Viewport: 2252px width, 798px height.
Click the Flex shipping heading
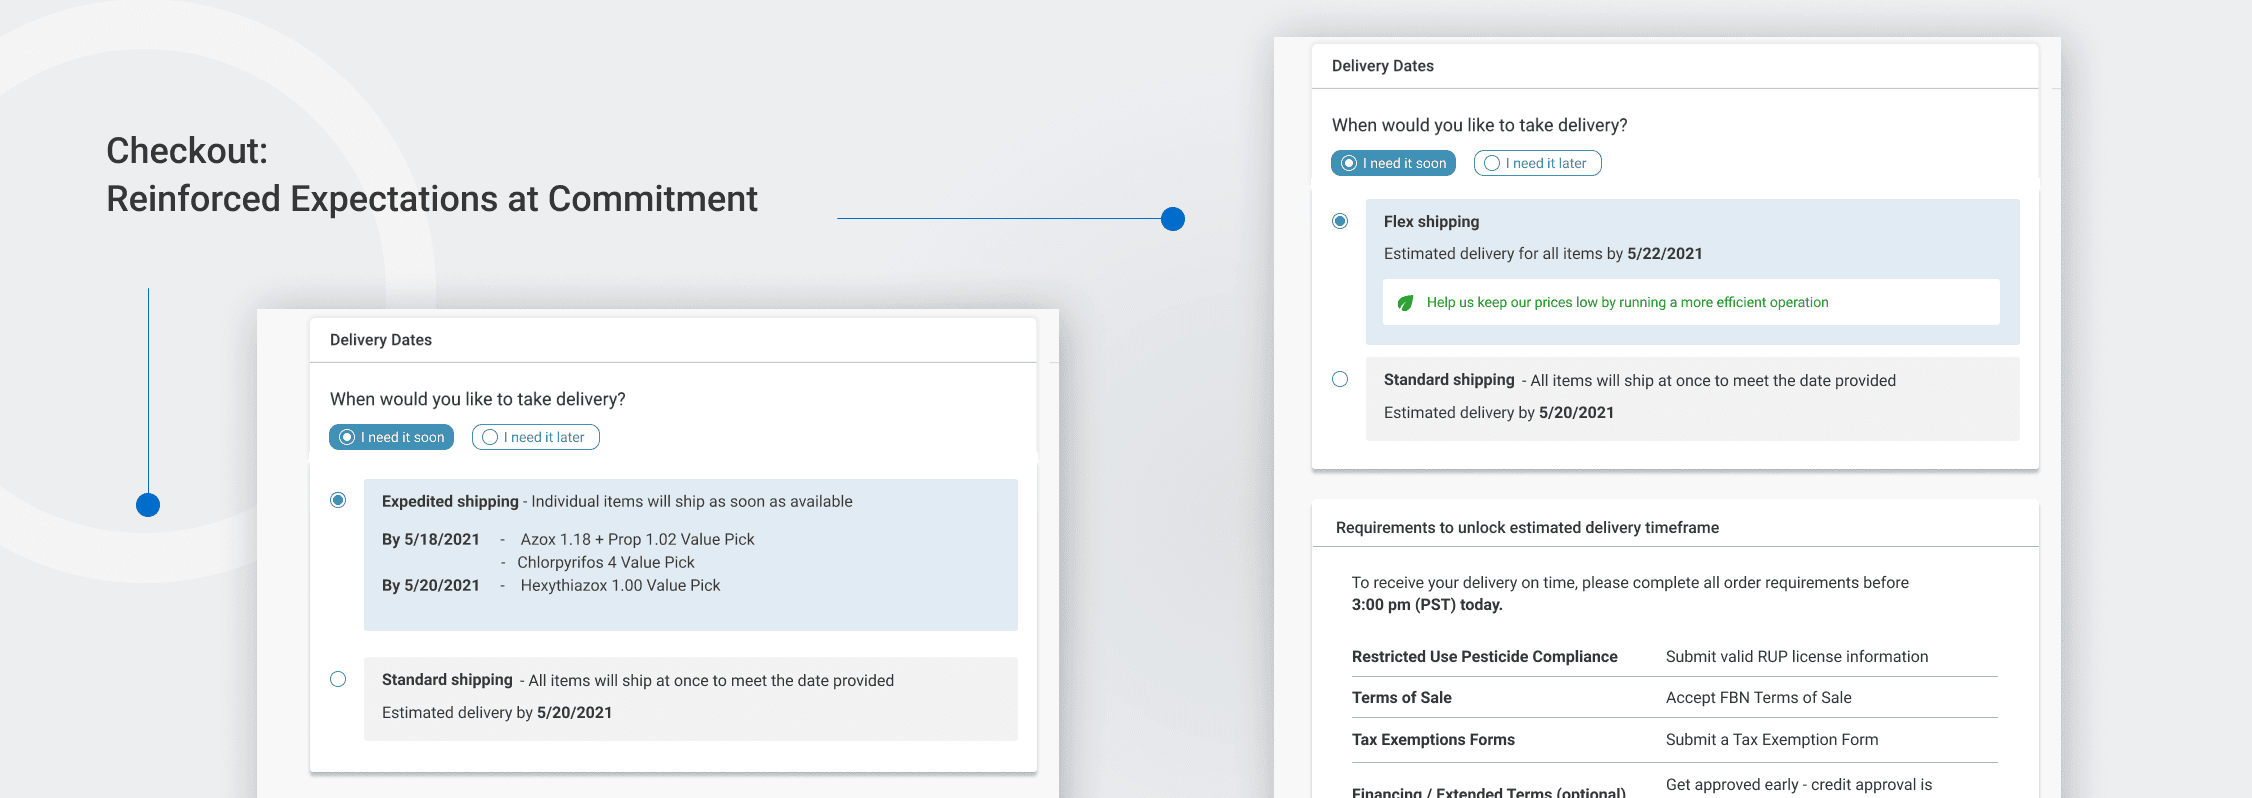click(x=1431, y=221)
